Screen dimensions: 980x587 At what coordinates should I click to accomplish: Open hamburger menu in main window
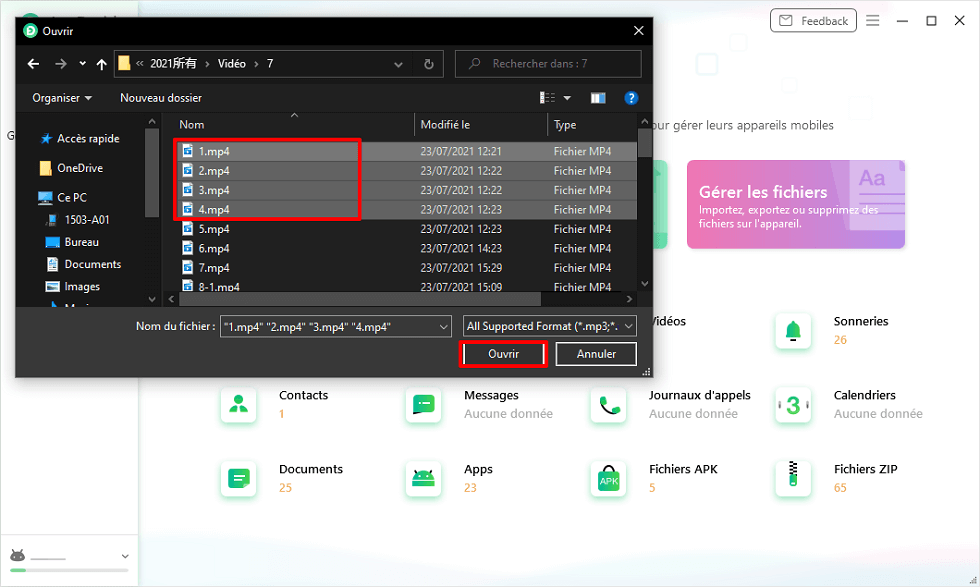pyautogui.click(x=872, y=21)
